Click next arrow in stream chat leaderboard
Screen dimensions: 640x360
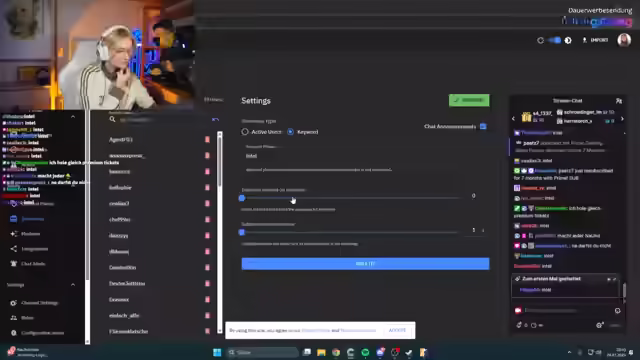pyautogui.click(x=622, y=119)
